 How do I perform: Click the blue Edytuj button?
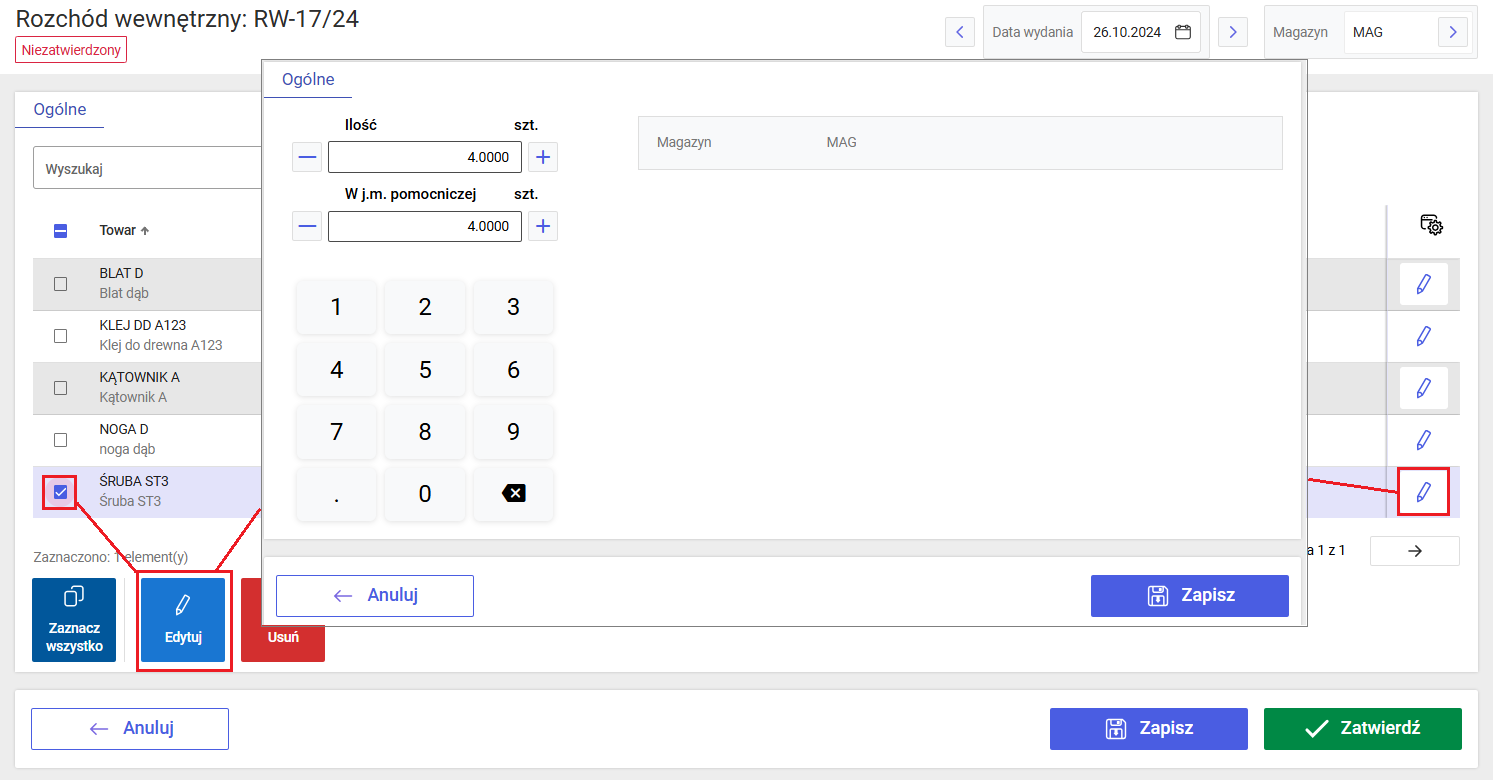tap(183, 620)
